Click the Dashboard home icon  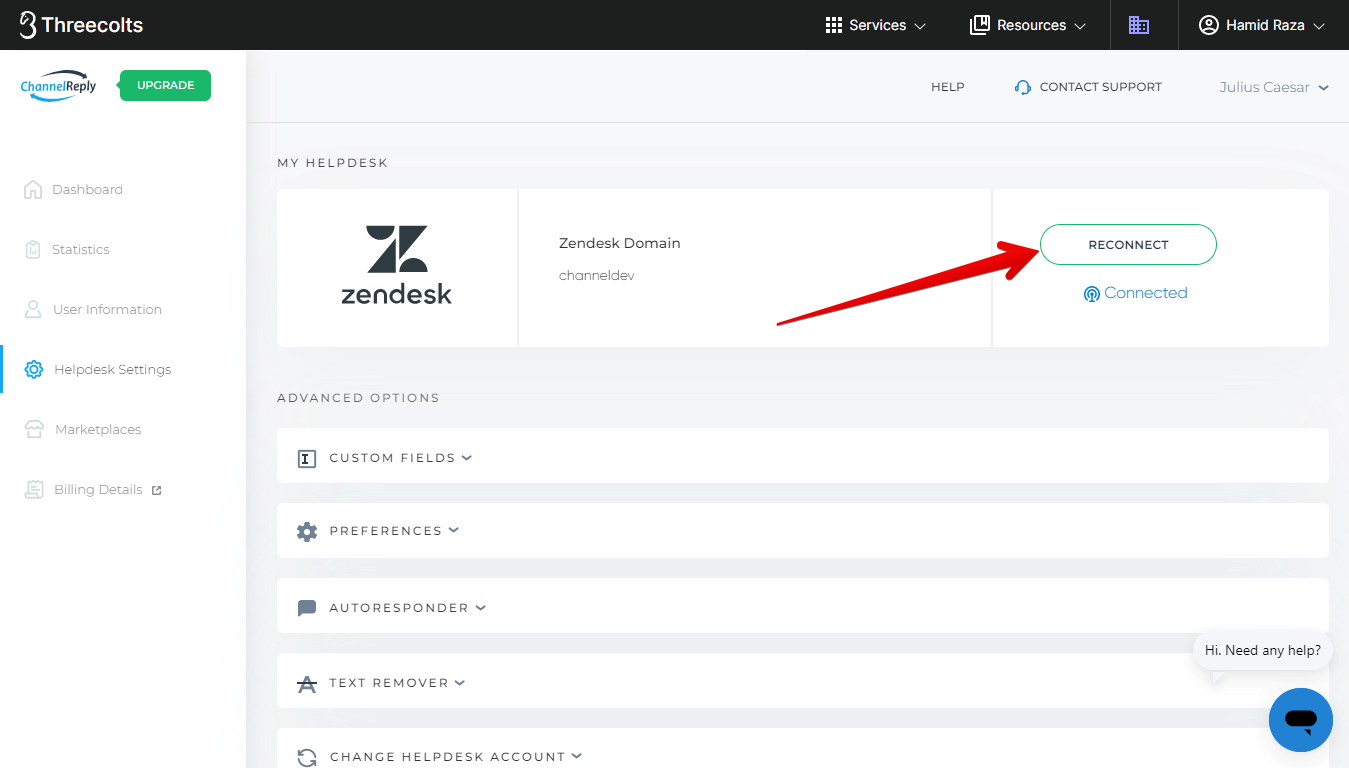33,189
